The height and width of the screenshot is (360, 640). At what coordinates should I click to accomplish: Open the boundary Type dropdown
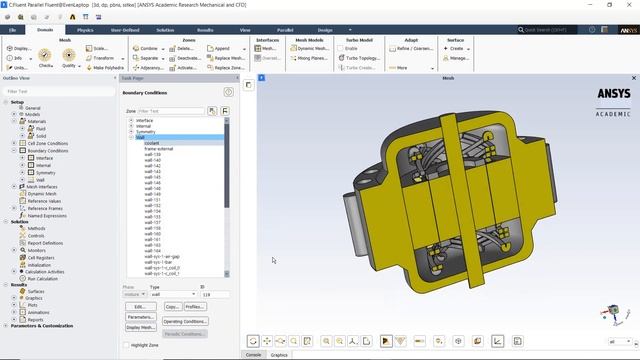coord(173,294)
